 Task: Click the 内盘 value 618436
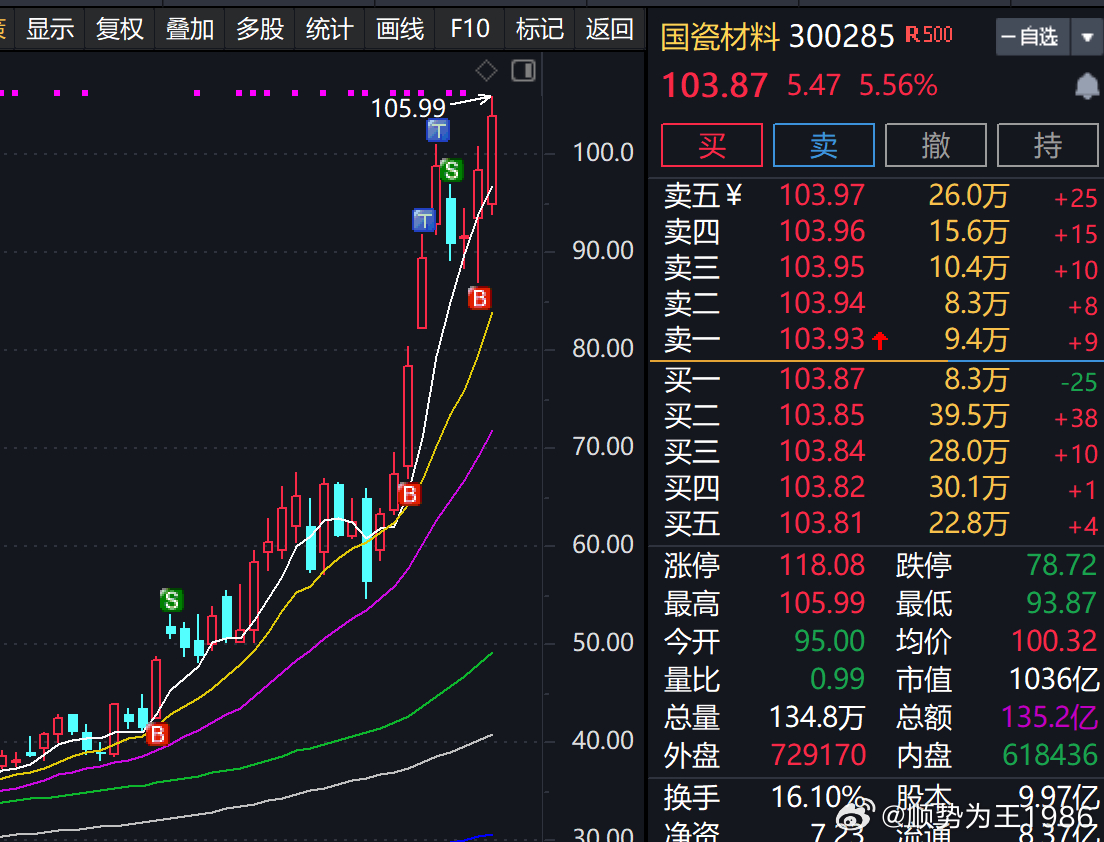click(x=1050, y=755)
